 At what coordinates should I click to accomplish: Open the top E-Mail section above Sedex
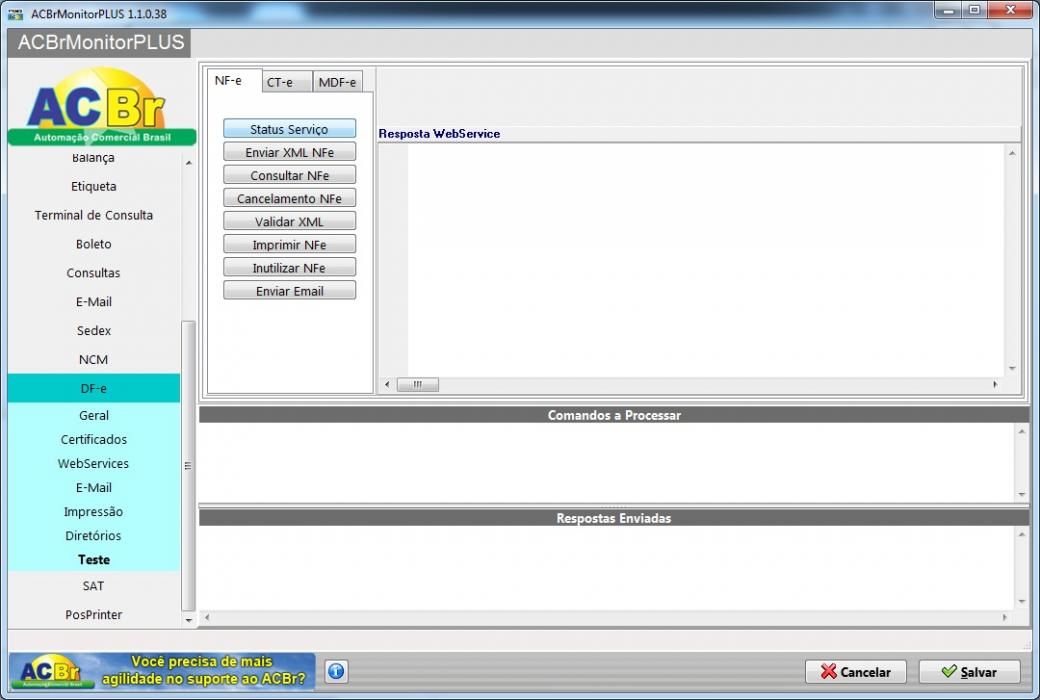(x=94, y=302)
